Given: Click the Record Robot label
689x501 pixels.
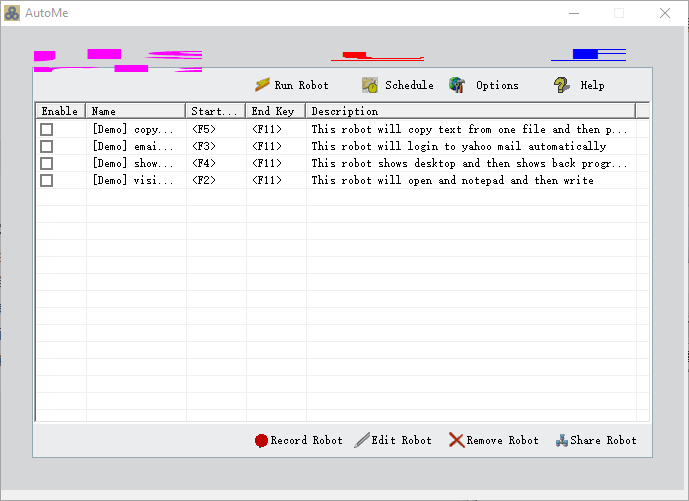Looking at the screenshot, I should (306, 440).
